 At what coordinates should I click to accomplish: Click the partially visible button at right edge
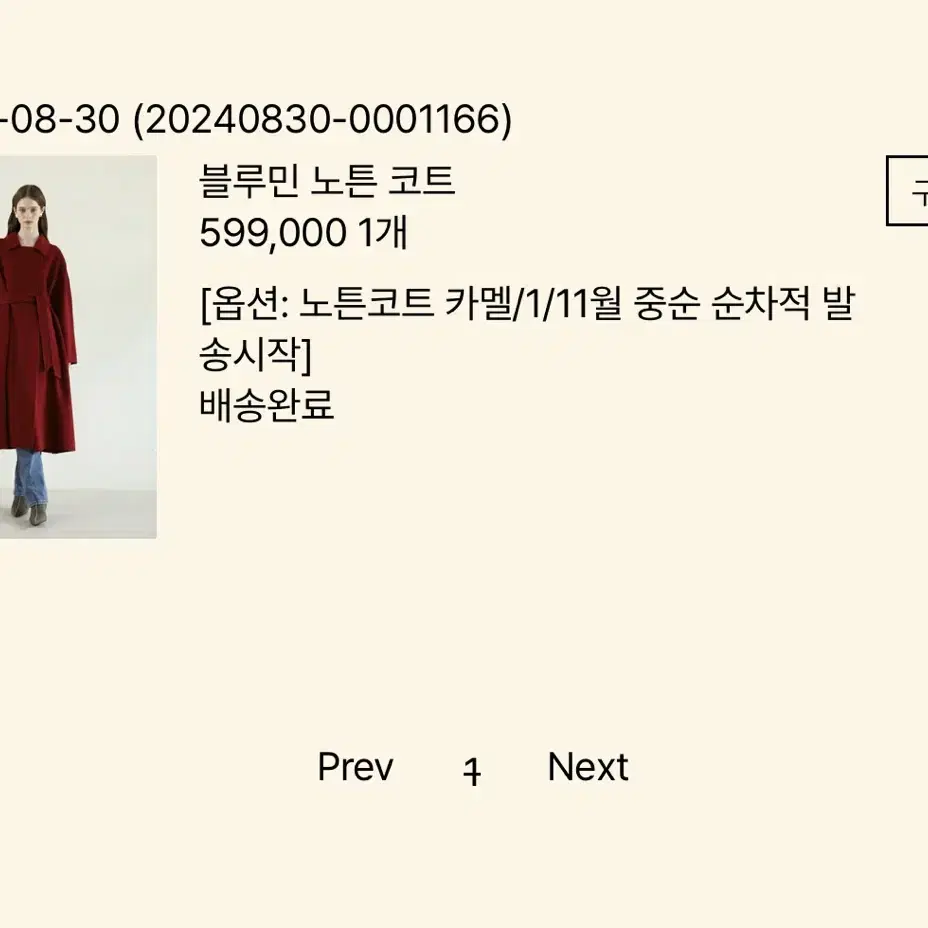pos(907,191)
